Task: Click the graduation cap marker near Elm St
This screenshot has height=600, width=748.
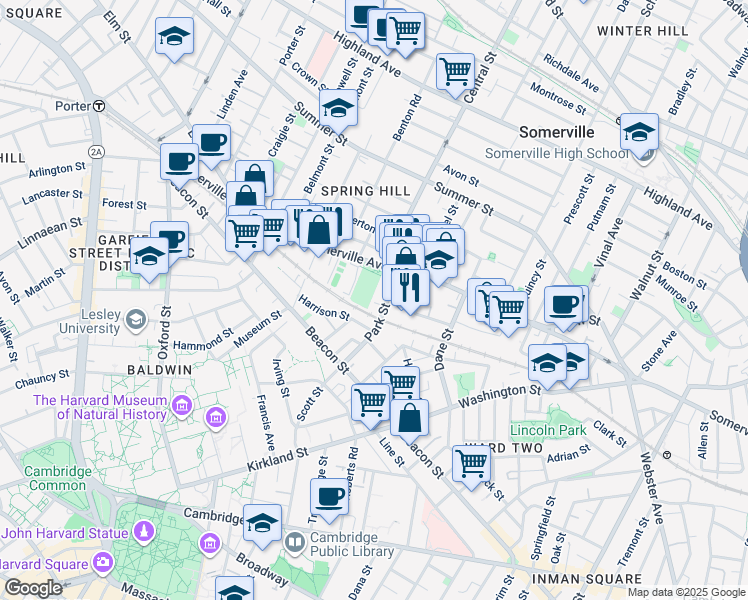Action: tap(174, 38)
